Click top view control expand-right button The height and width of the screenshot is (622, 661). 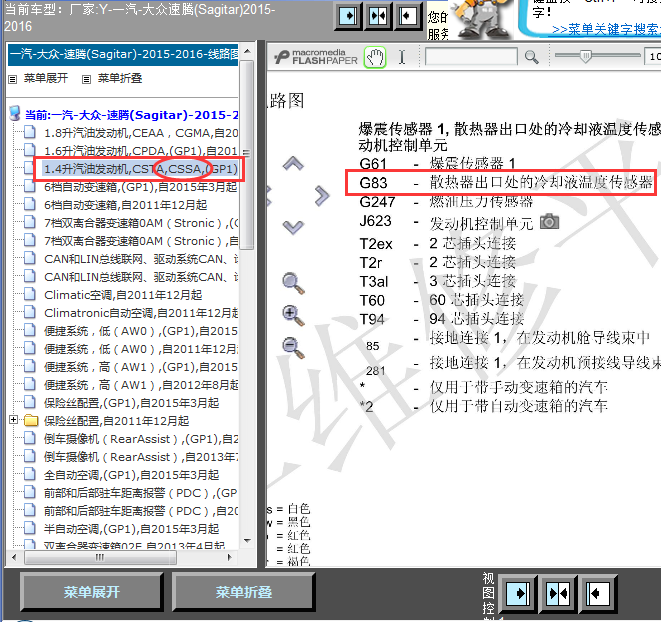pyautogui.click(x=348, y=16)
